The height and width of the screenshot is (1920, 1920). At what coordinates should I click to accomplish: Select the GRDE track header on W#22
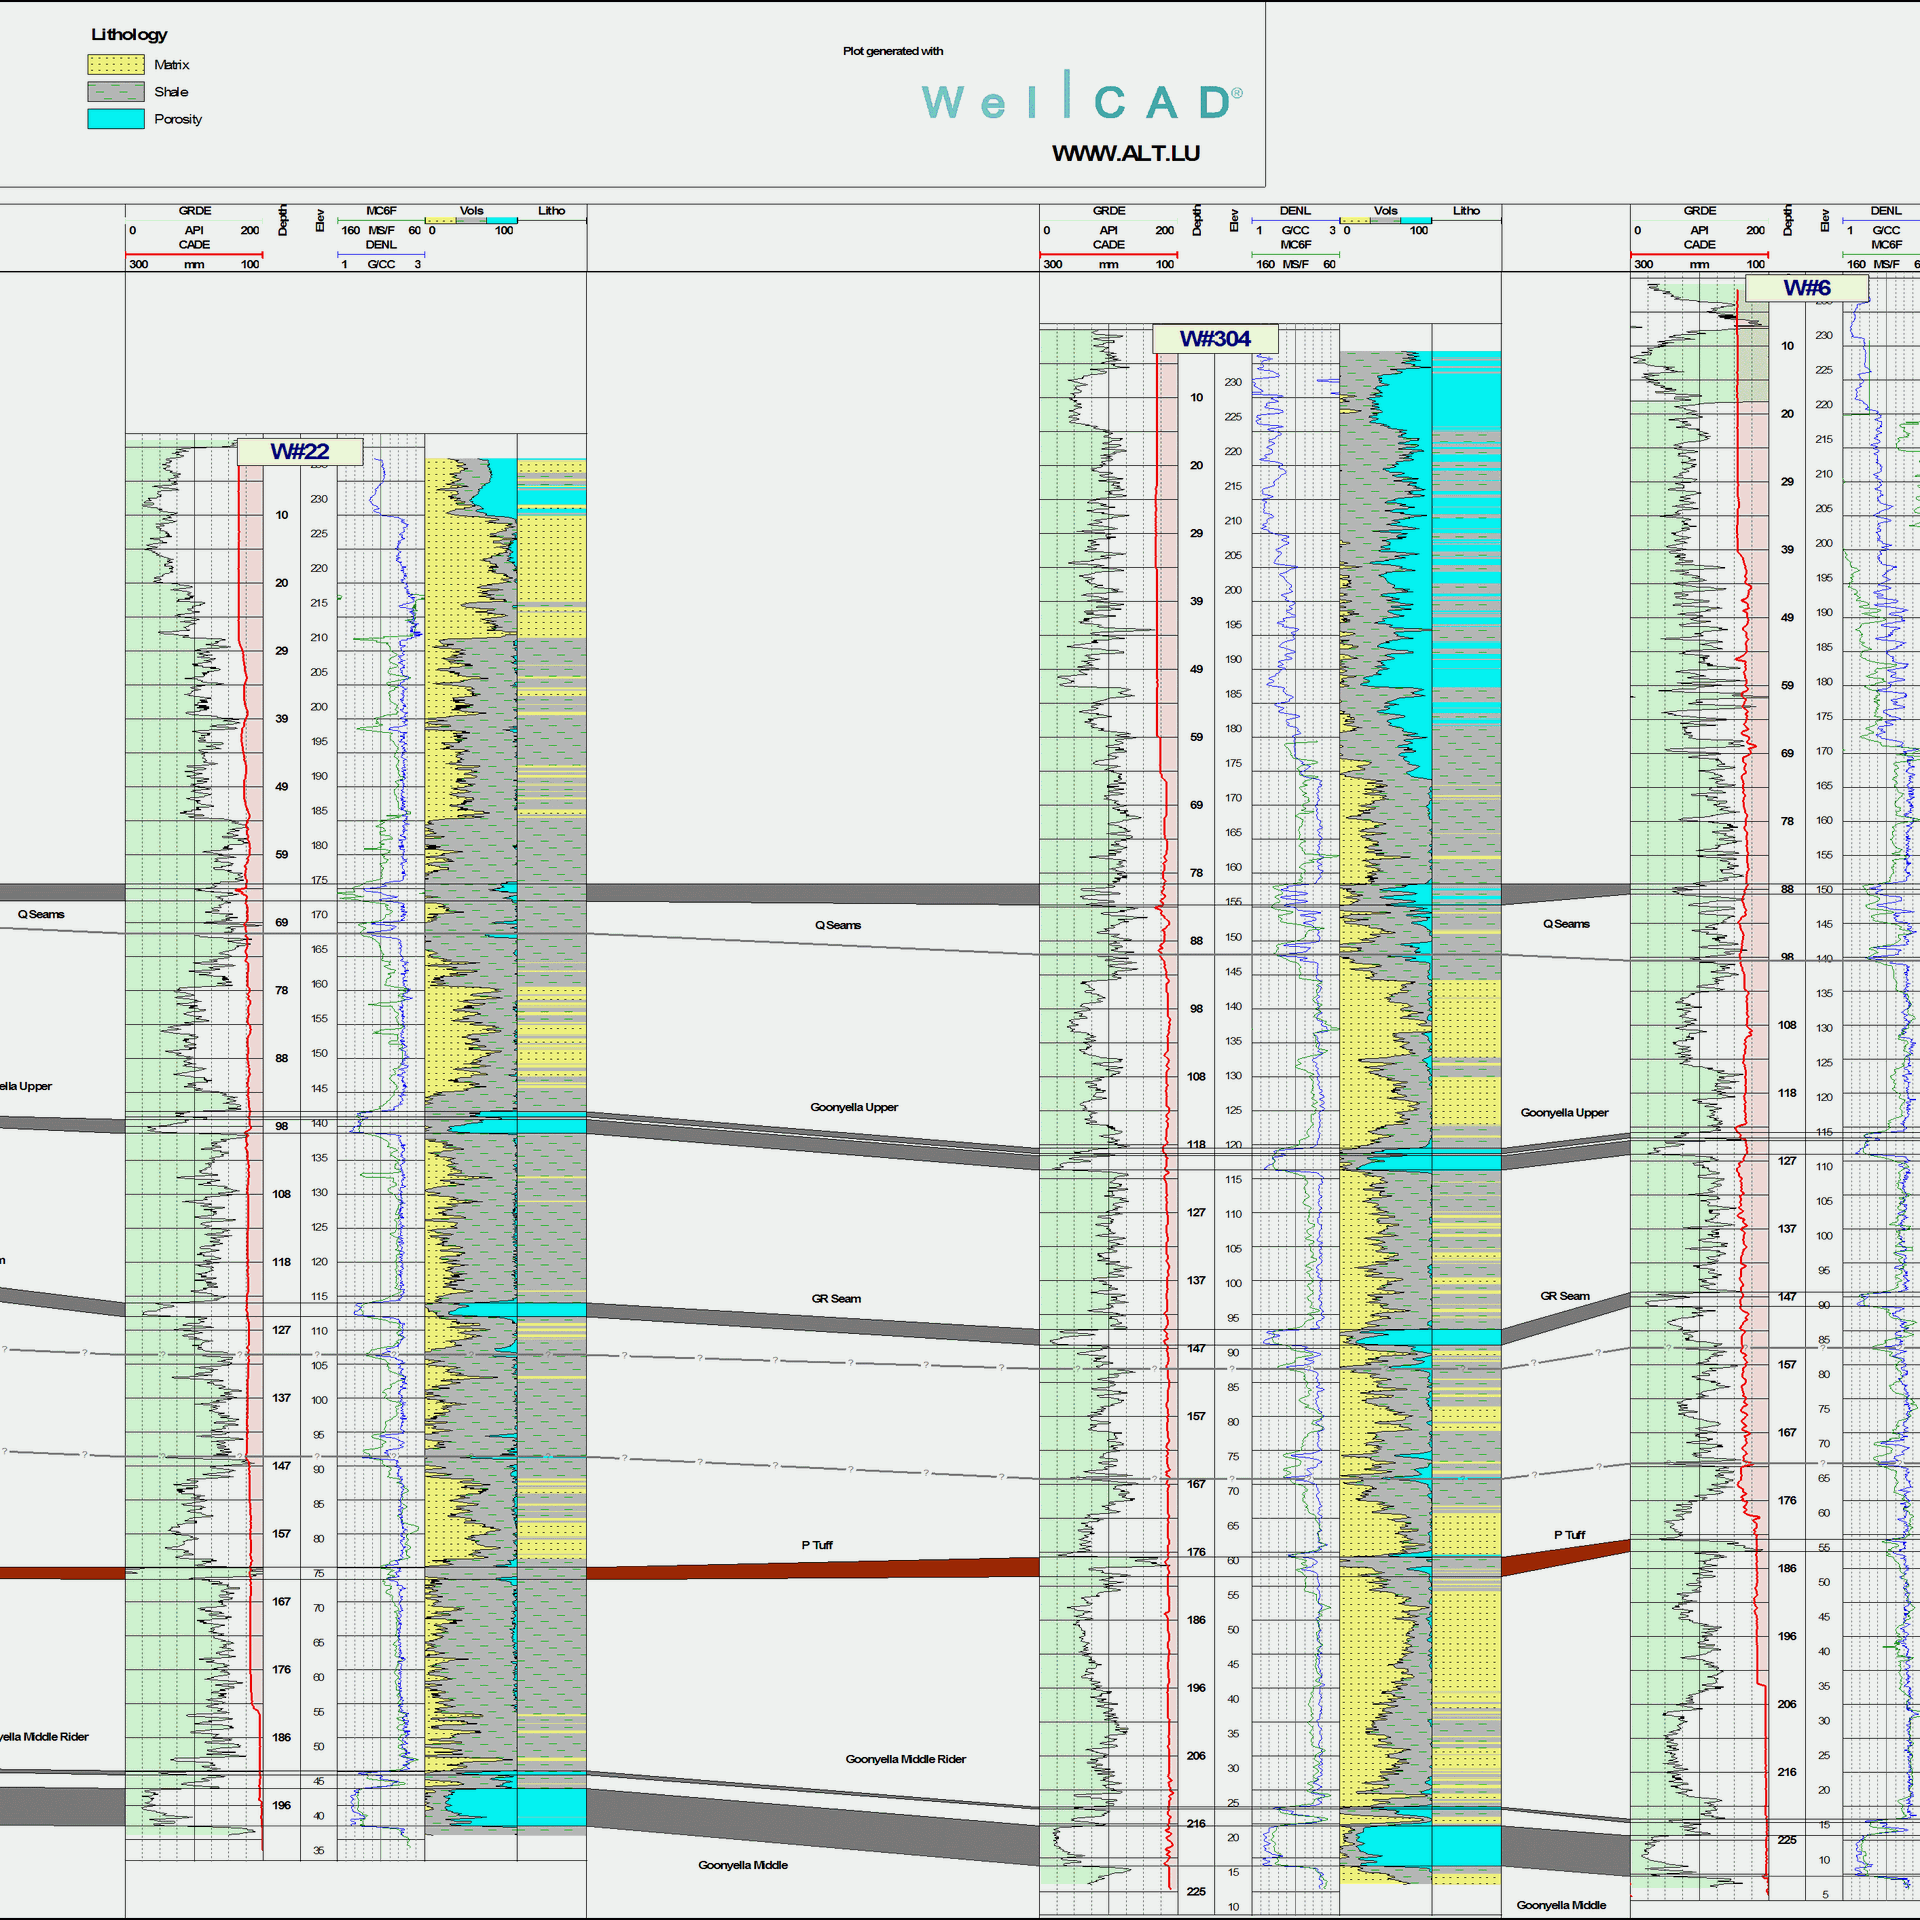coord(194,210)
